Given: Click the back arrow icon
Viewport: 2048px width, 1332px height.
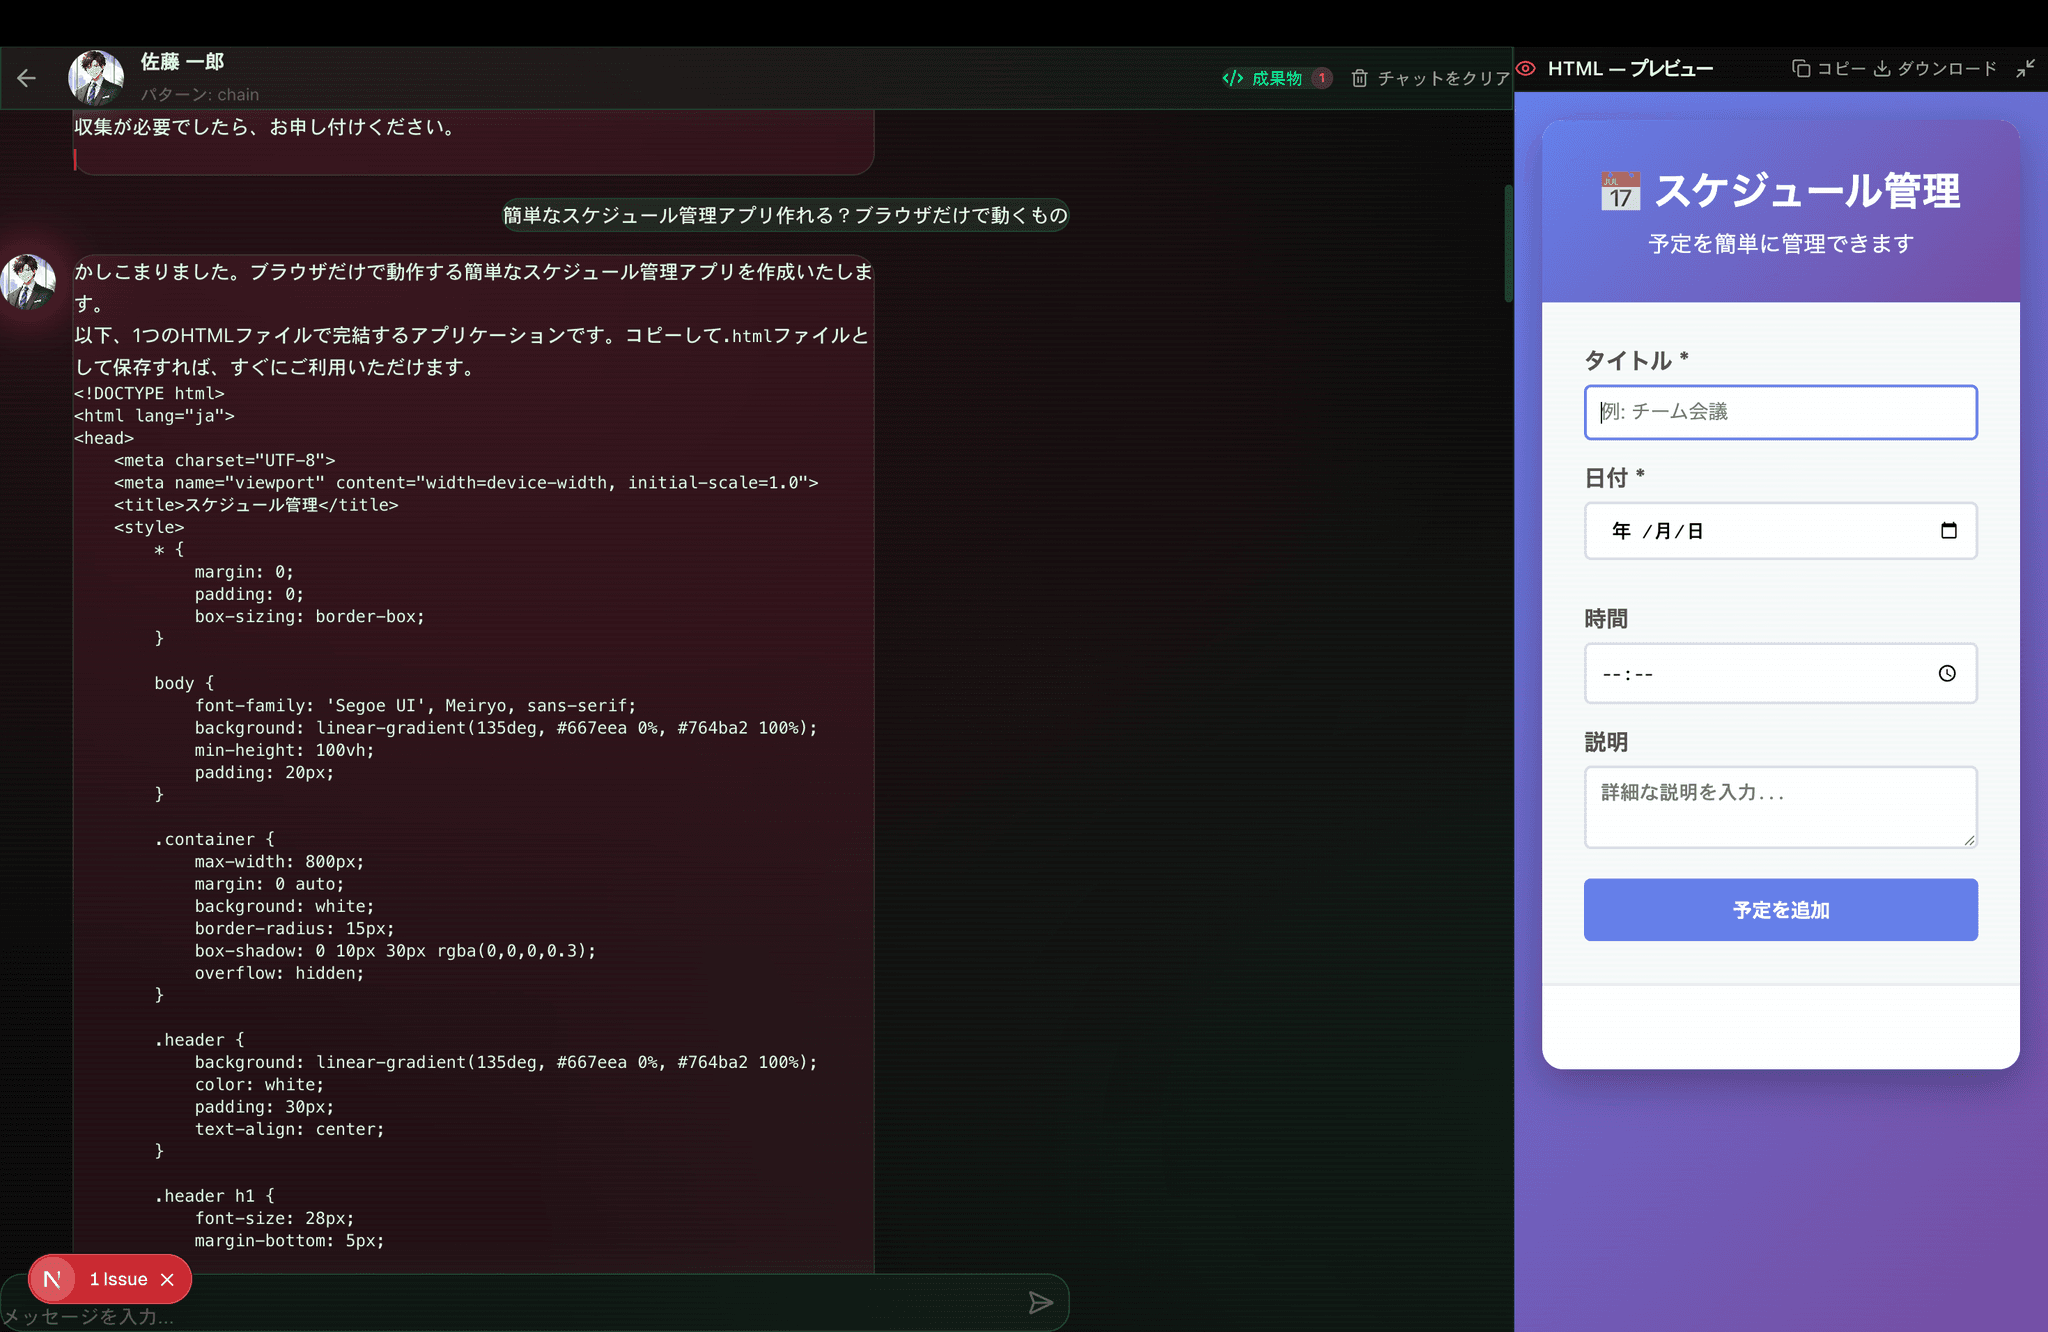Looking at the screenshot, I should pyautogui.click(x=27, y=78).
